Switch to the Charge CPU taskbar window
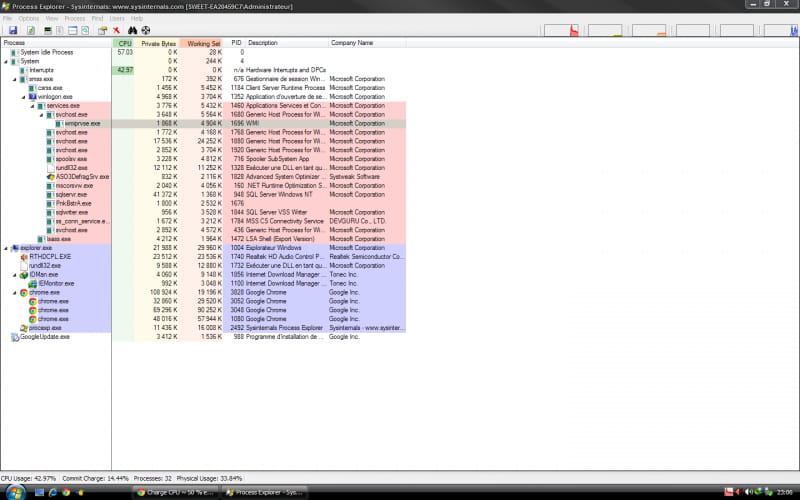The image size is (800, 500). 176,492
